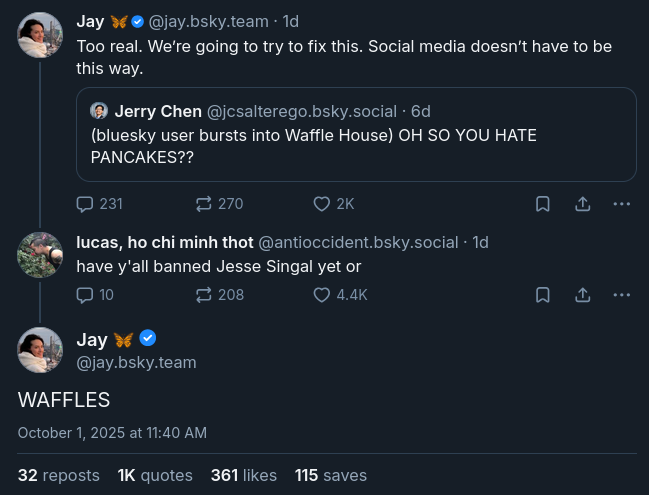Open more options on Jay's top post
The height and width of the screenshot is (495, 649).
[621, 204]
